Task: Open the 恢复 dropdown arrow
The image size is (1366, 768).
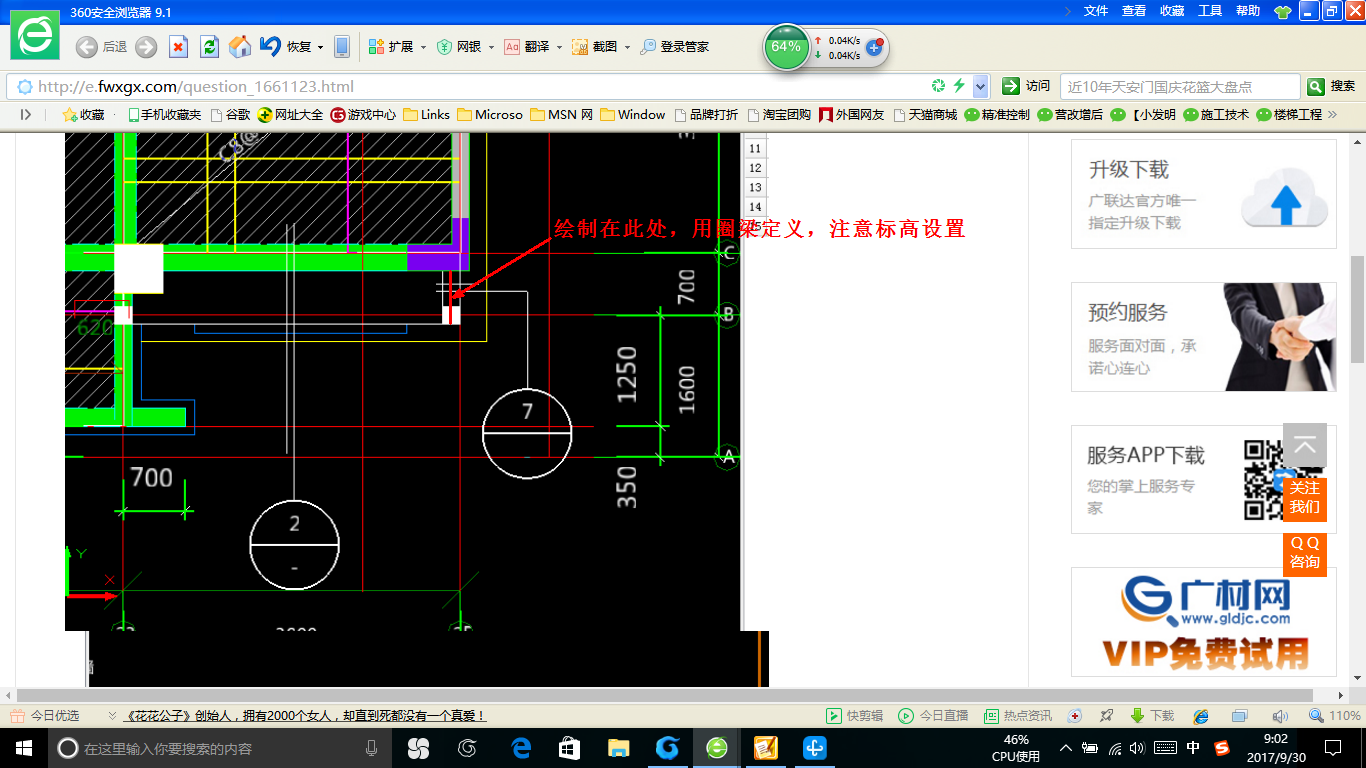Action: 320,47
